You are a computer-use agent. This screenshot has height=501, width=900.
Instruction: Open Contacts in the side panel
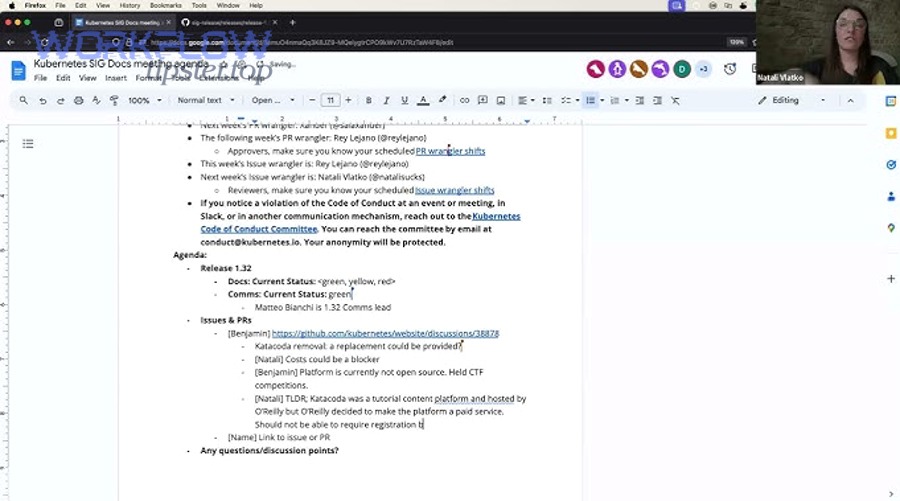coord(891,196)
